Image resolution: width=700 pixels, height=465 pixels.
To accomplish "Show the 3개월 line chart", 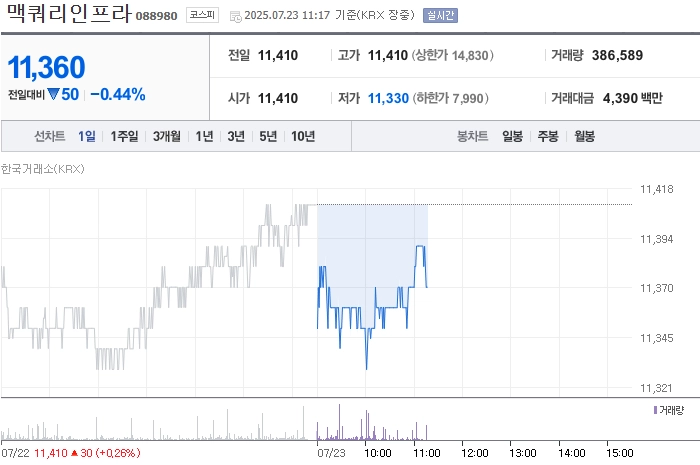I will click(167, 136).
